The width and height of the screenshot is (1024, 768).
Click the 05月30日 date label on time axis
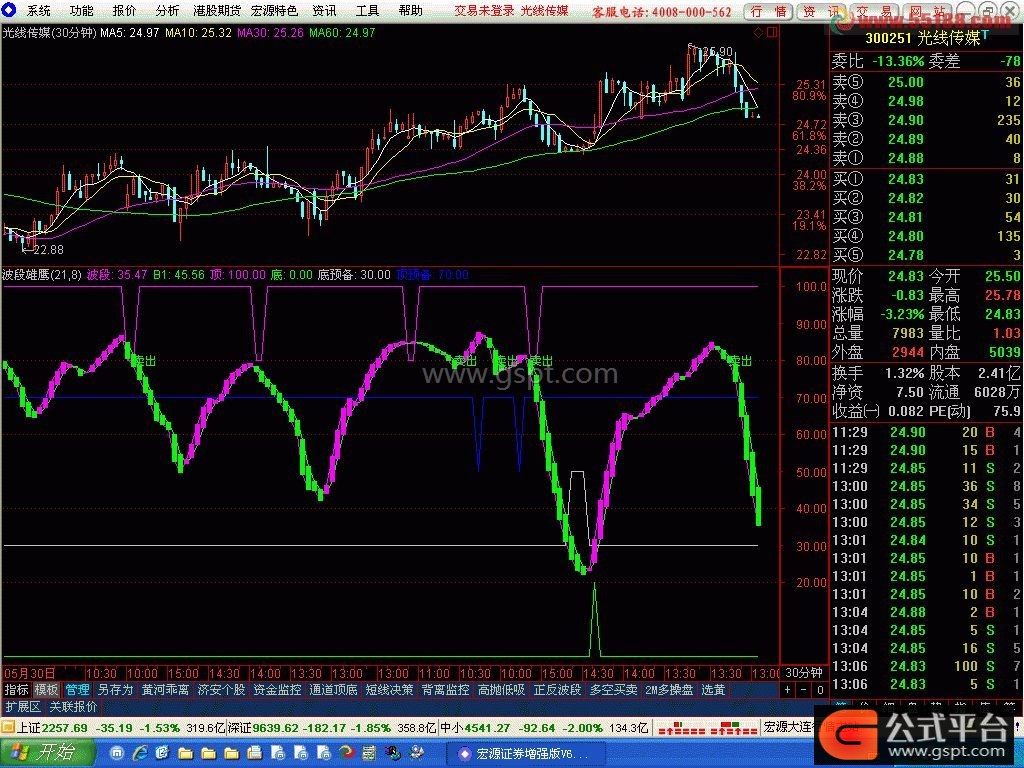[x=29, y=673]
